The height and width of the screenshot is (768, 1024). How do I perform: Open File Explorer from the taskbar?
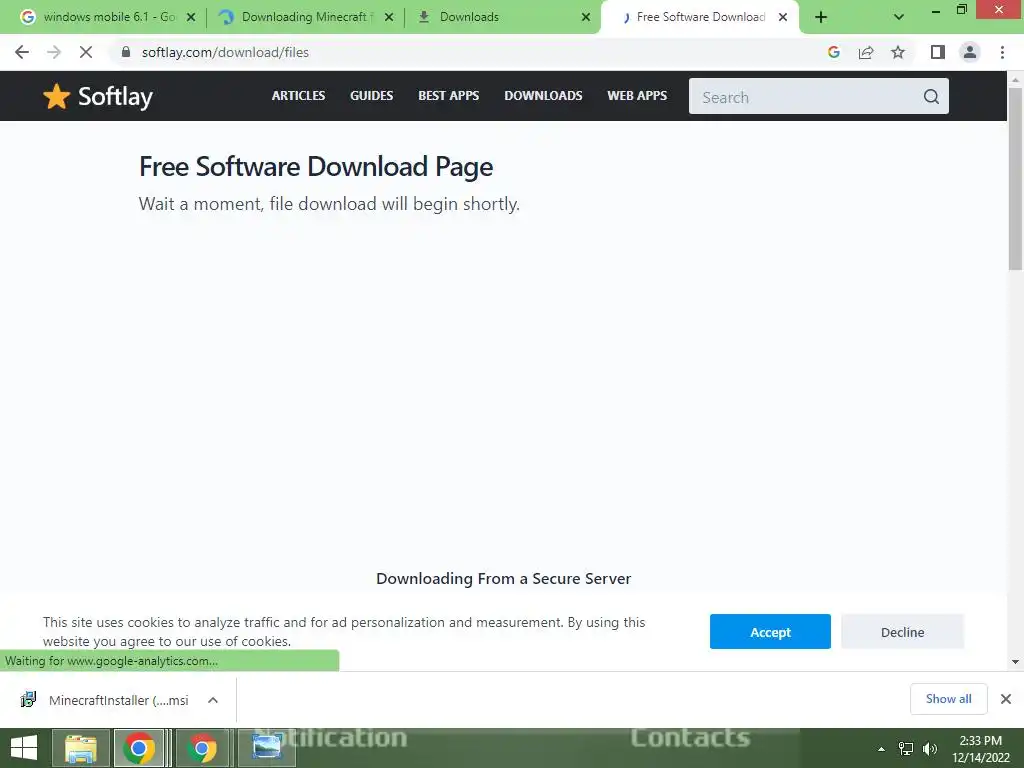(x=80, y=748)
